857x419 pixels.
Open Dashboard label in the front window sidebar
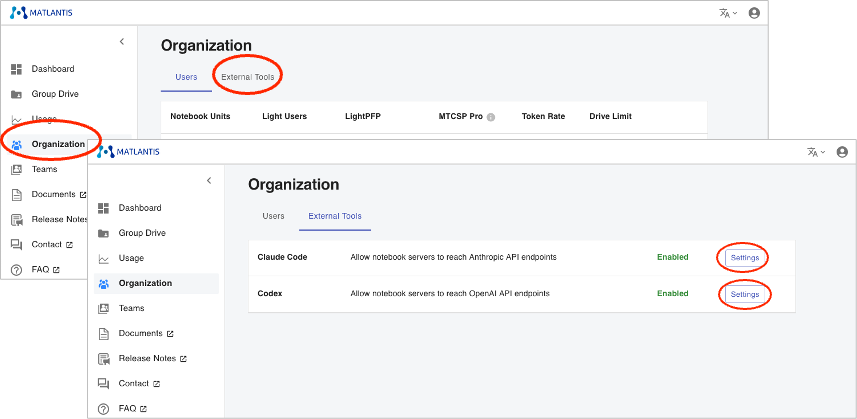click(140, 208)
